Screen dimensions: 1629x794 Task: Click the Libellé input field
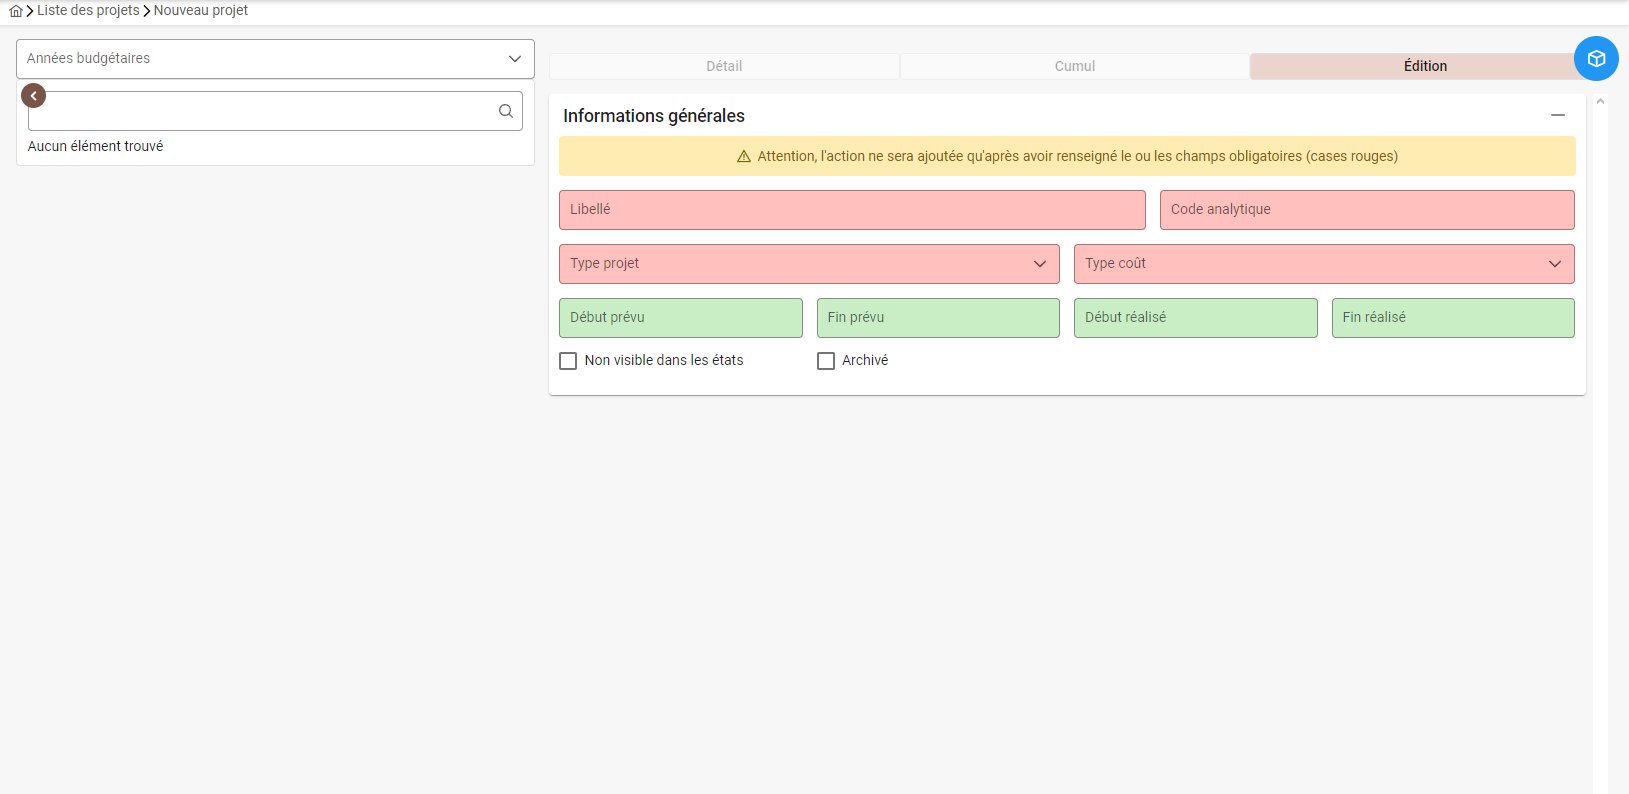[851, 210]
